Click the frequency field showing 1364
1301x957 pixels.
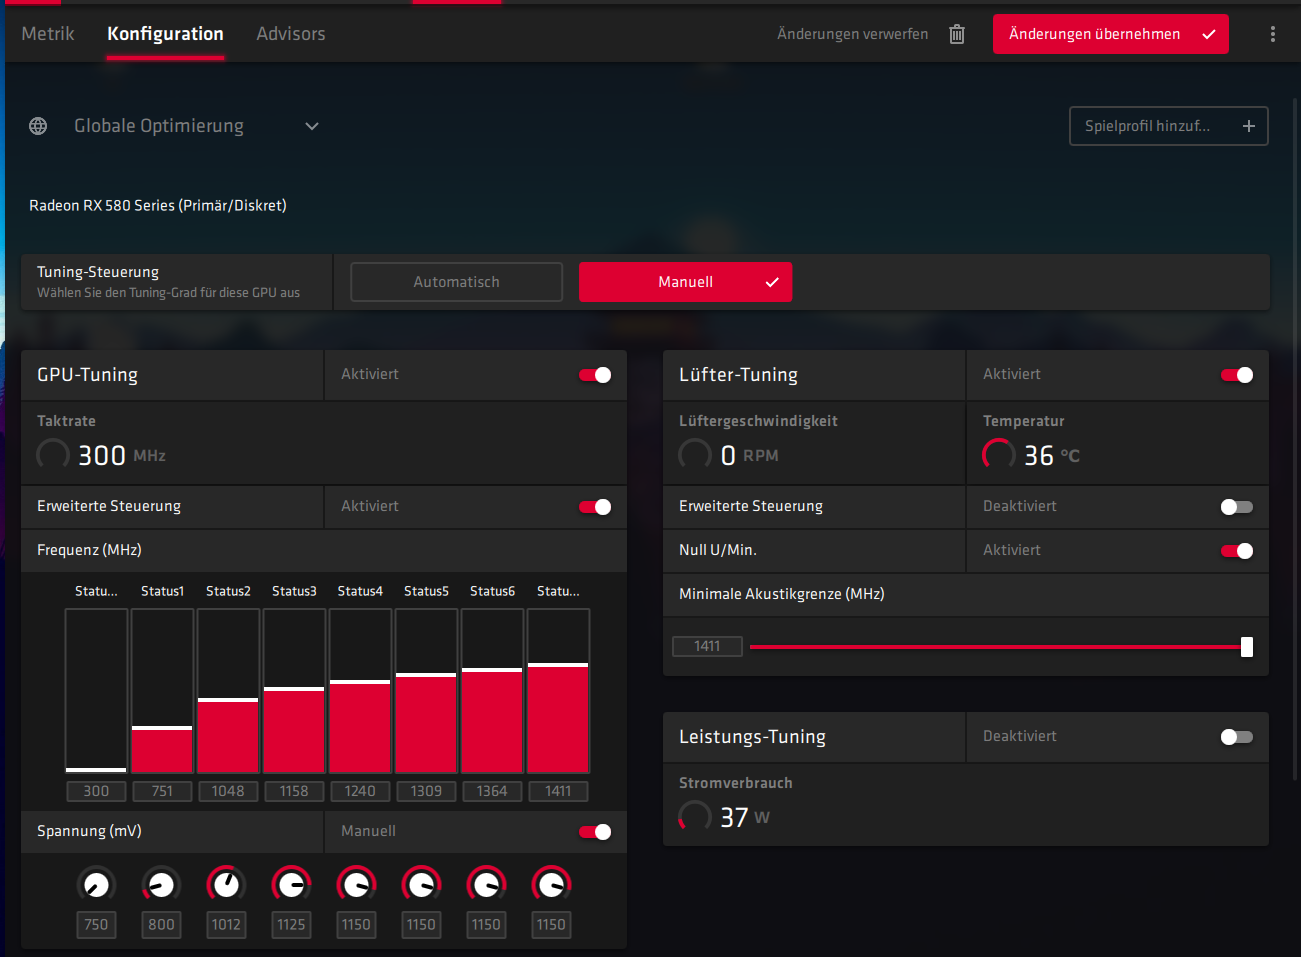coord(492,791)
